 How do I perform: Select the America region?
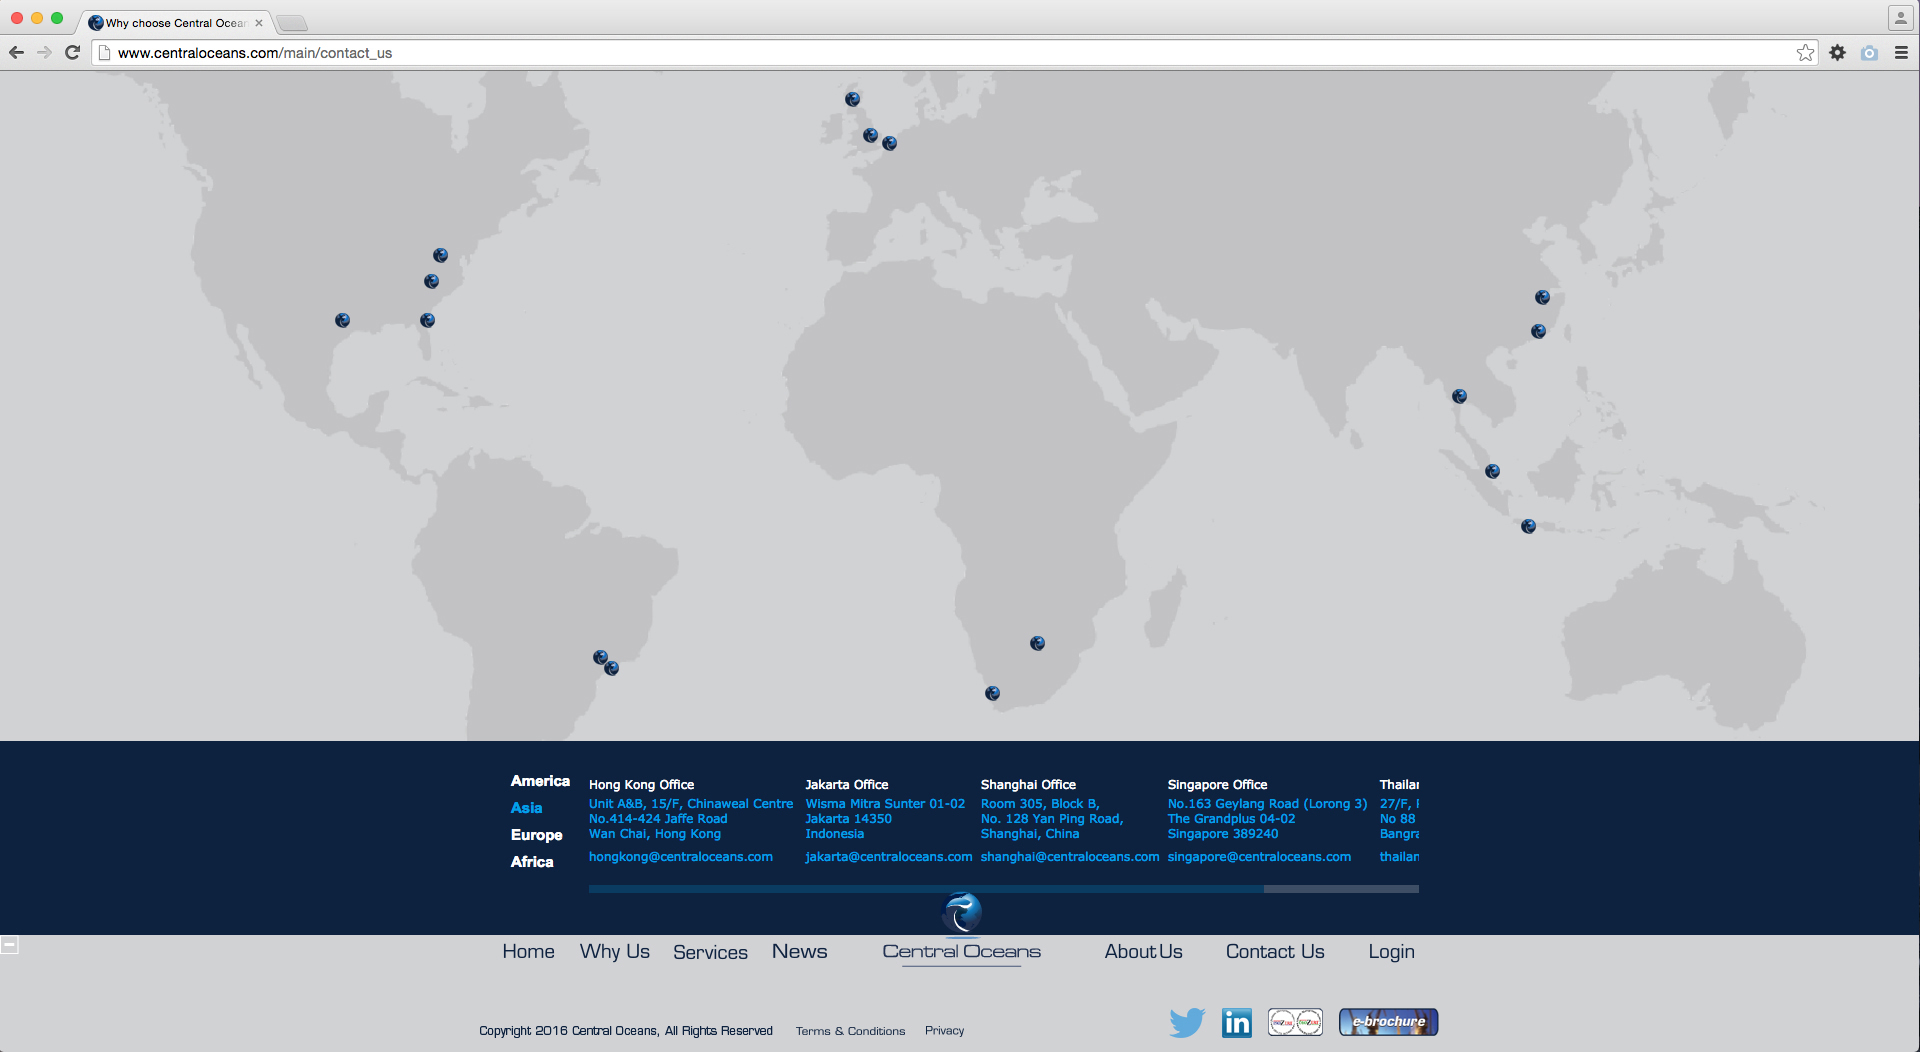point(540,781)
